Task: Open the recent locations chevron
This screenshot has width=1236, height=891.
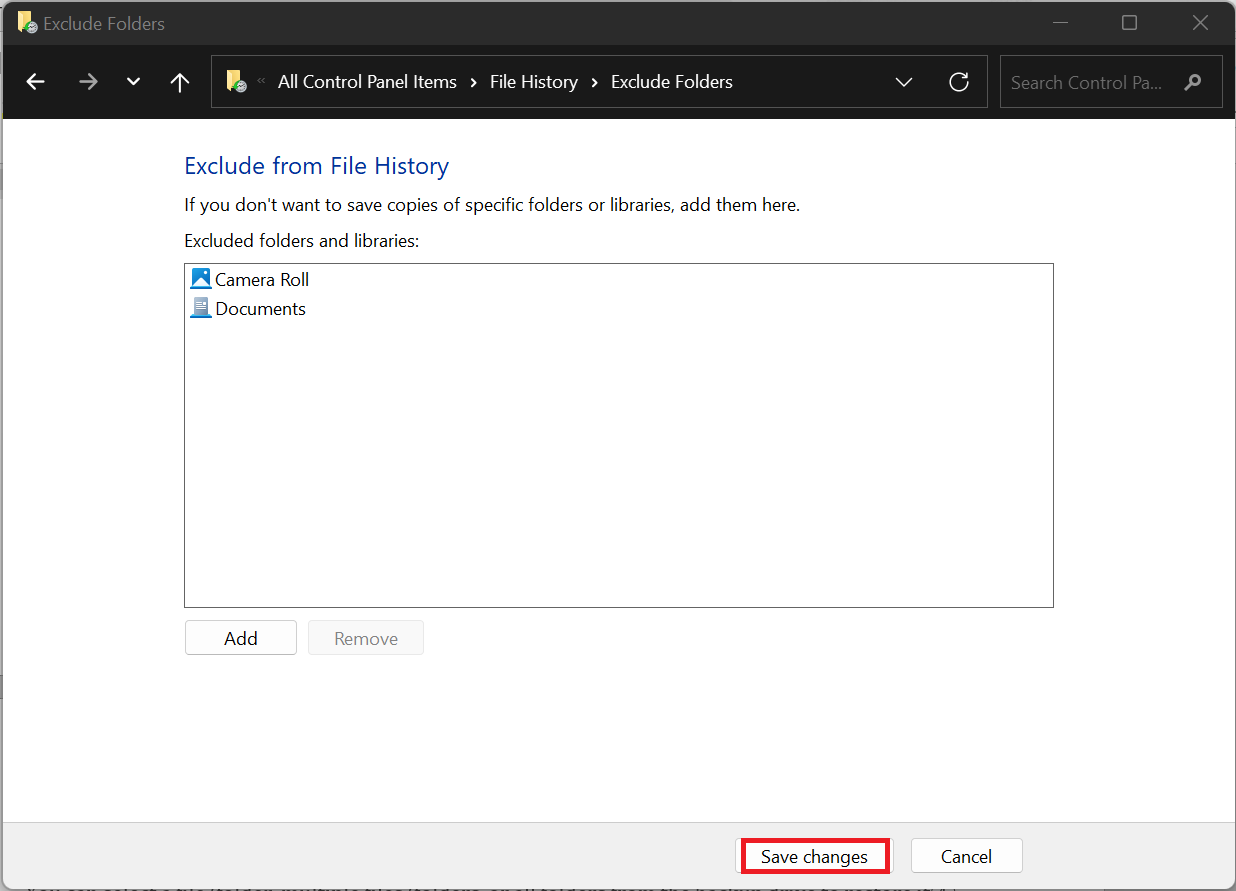Action: coord(133,82)
